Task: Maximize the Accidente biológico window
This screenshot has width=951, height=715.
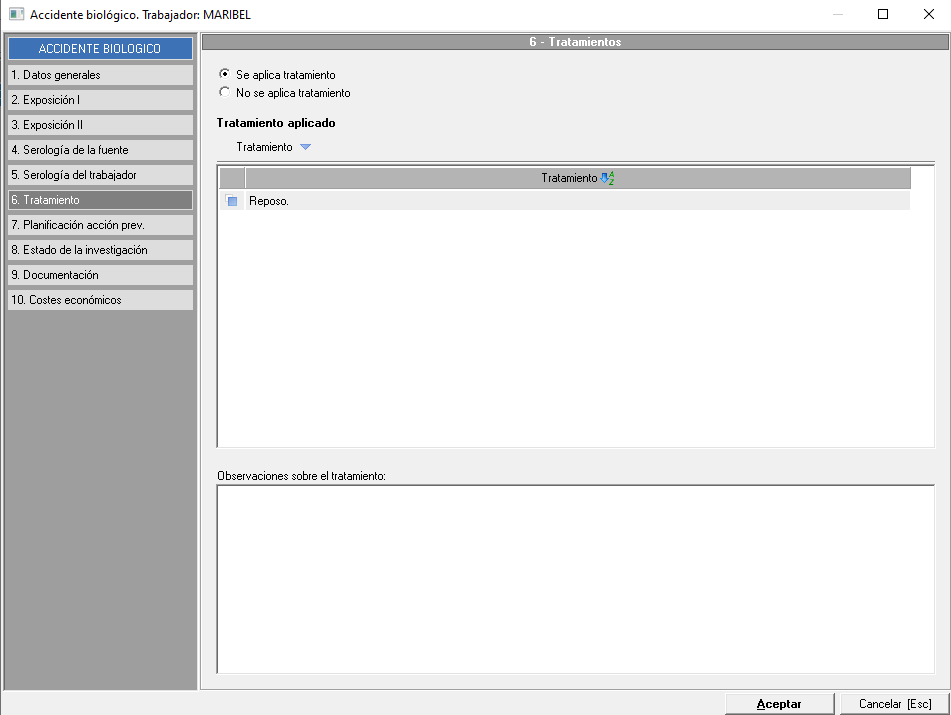Action: [x=883, y=15]
